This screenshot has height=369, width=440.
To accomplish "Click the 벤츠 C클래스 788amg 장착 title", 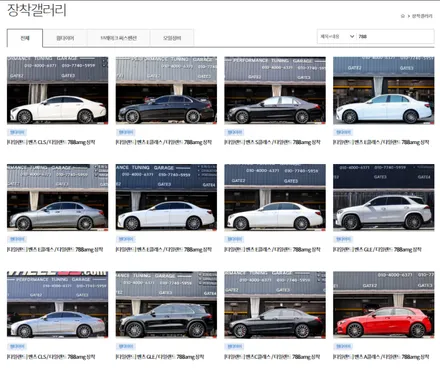I will [x=272, y=357].
